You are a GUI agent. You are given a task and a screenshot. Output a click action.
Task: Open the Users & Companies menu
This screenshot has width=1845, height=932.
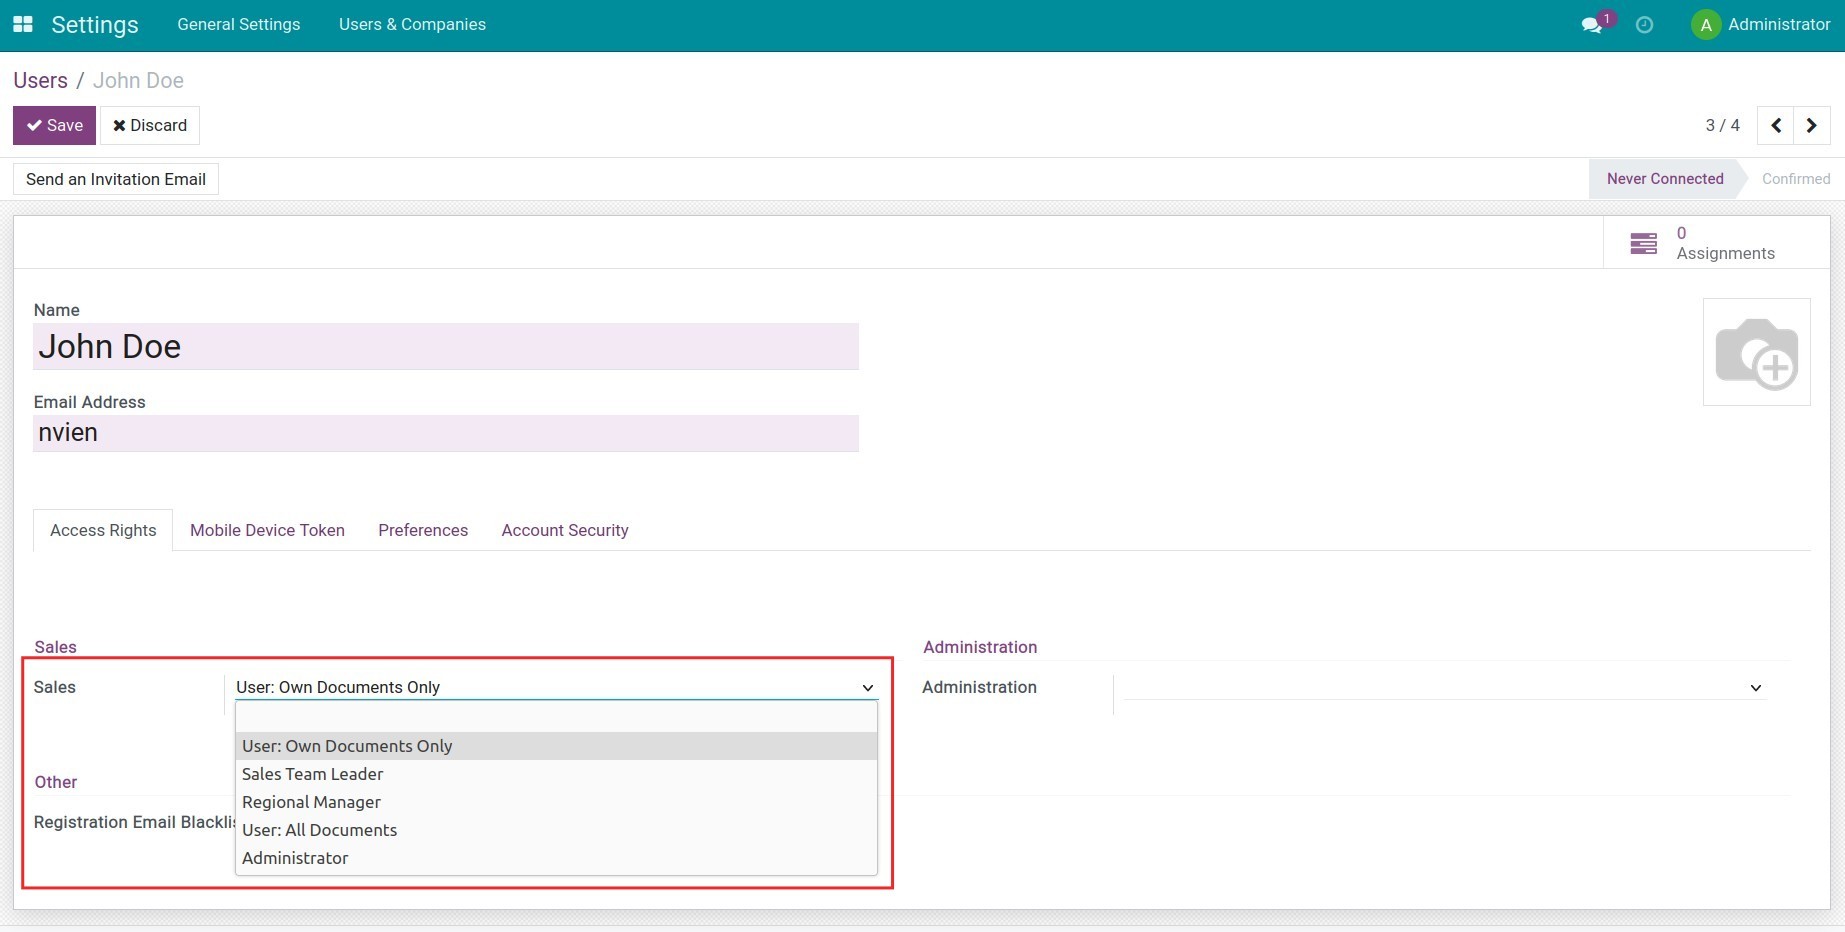(412, 24)
